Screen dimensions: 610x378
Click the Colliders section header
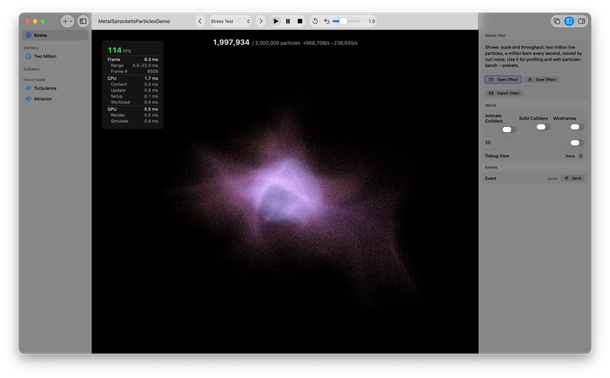(x=31, y=69)
